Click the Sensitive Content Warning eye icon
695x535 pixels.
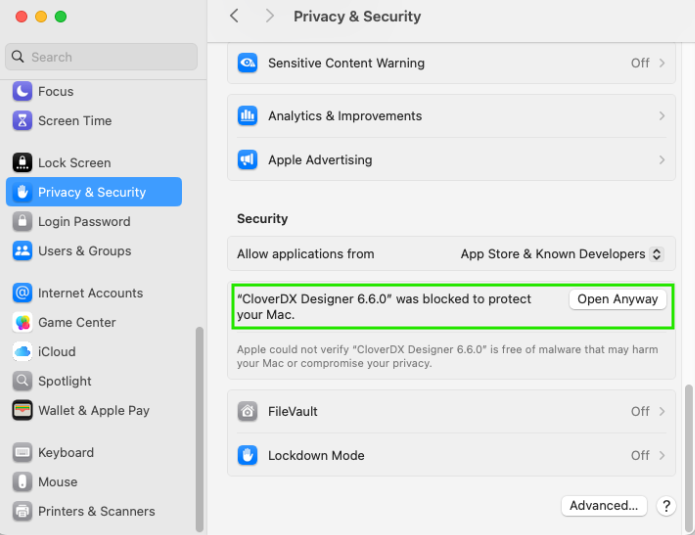click(247, 63)
